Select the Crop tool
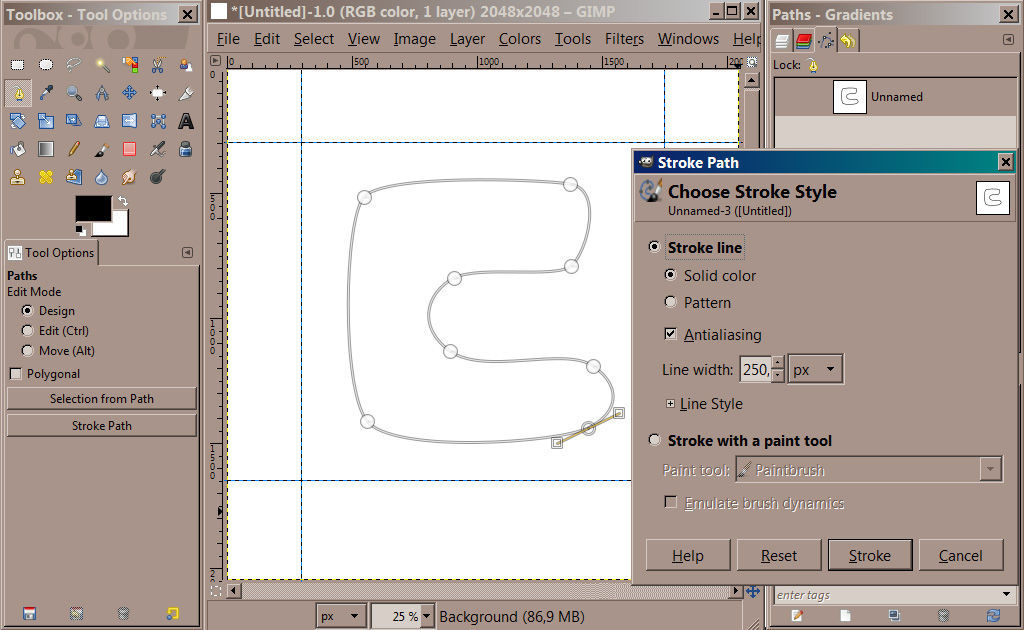The height and width of the screenshot is (630, 1024). click(x=186, y=93)
